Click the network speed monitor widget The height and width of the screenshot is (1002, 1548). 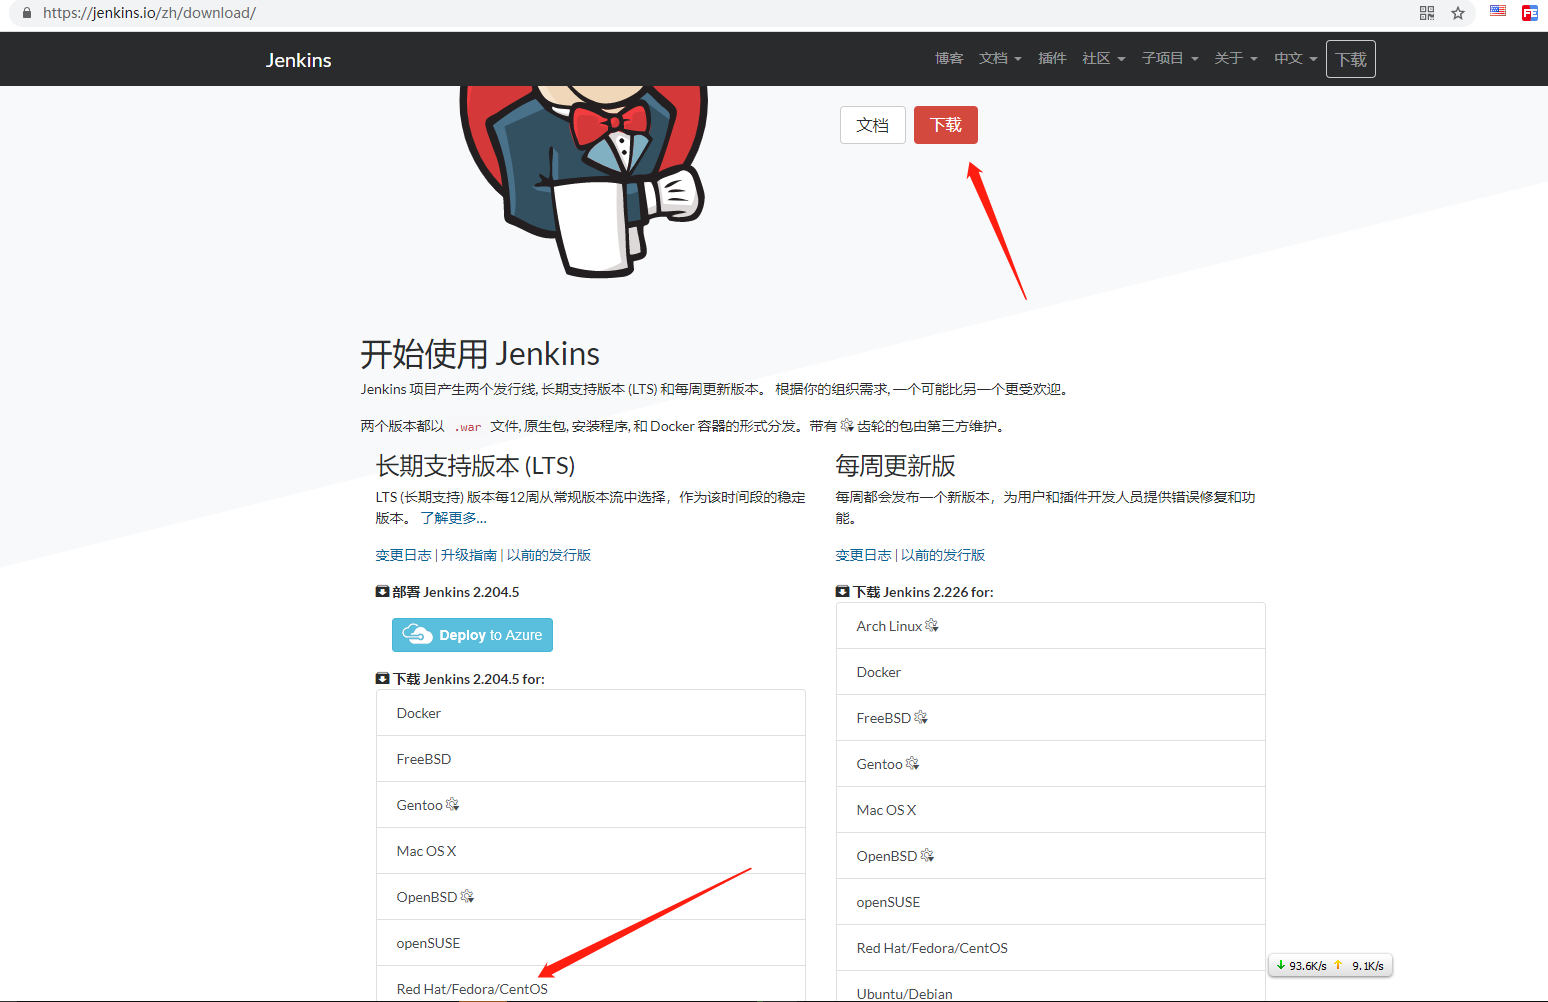(1331, 965)
